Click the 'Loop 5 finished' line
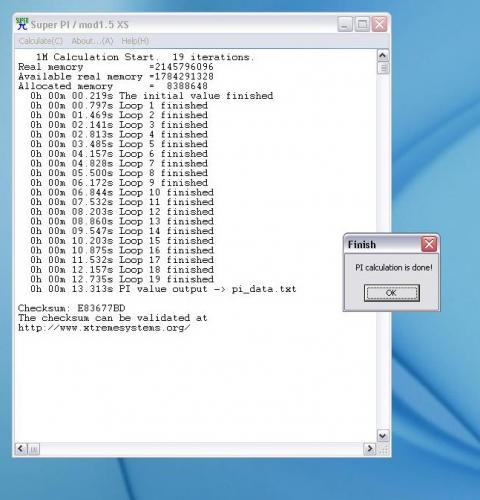 coord(119,144)
